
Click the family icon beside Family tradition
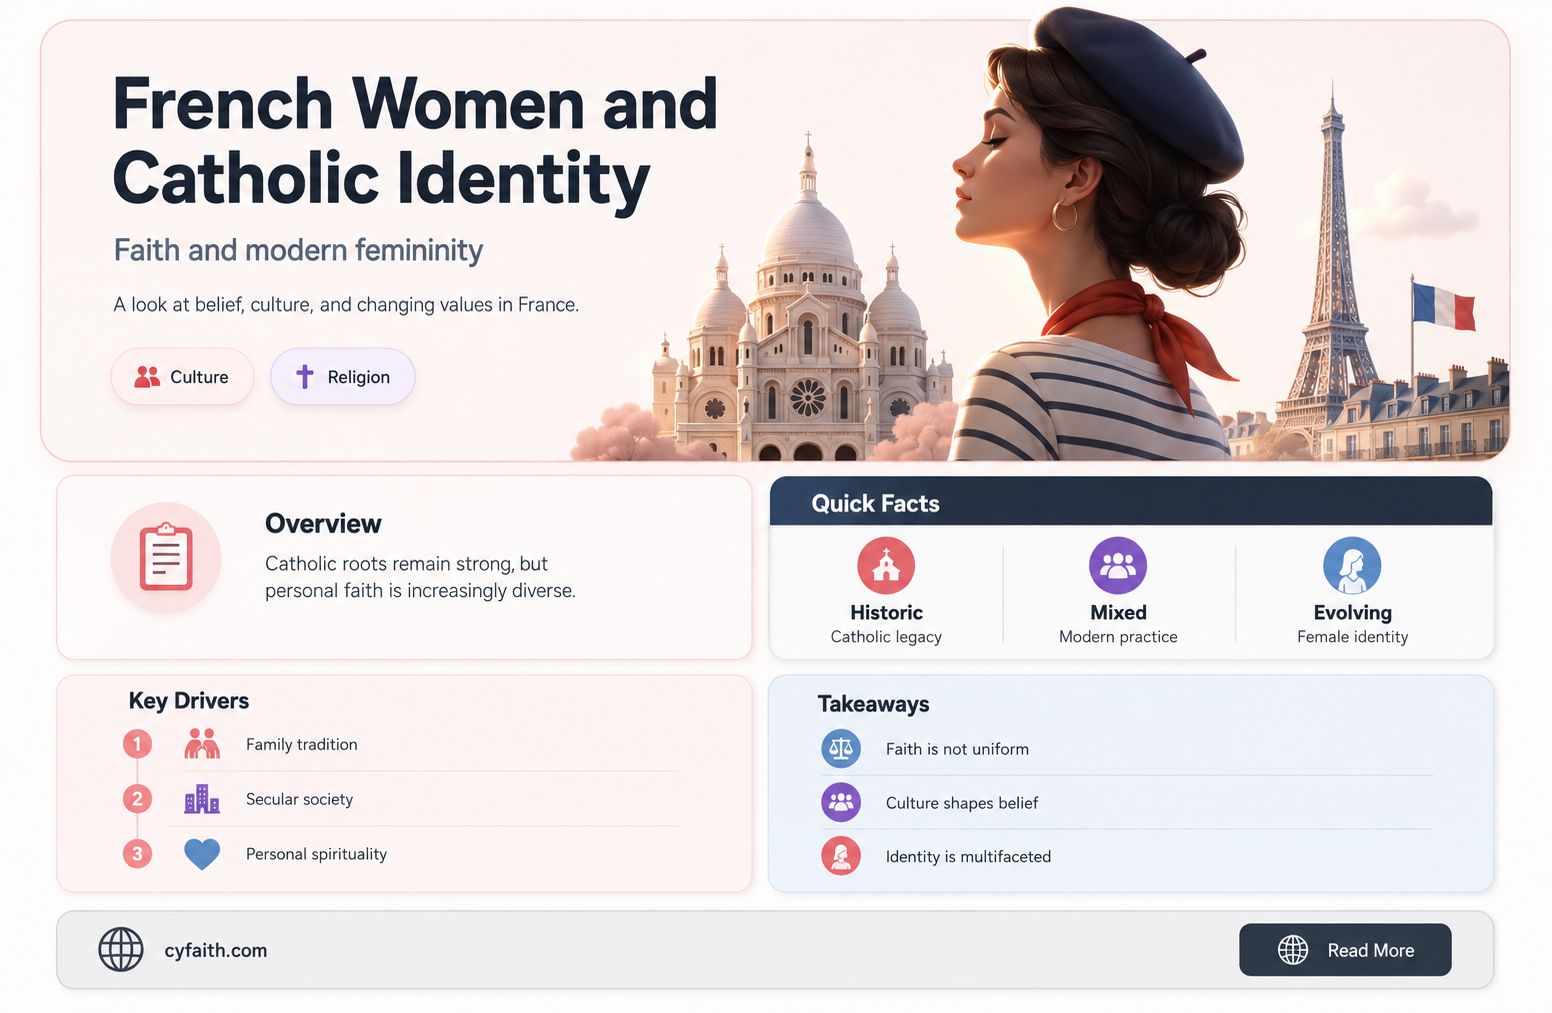tap(202, 744)
